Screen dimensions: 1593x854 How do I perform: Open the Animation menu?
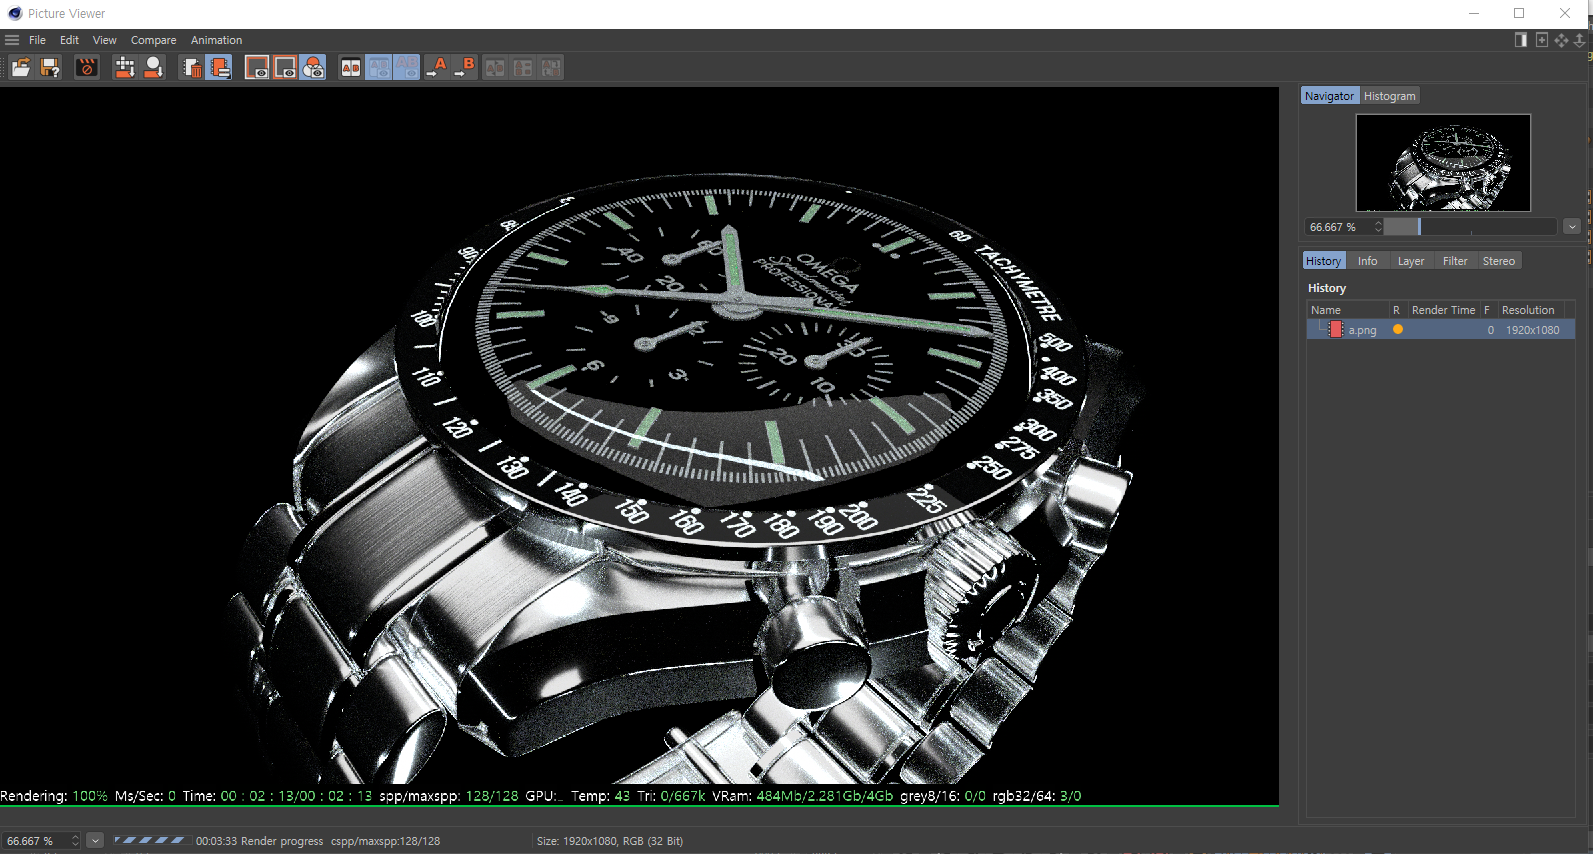tap(216, 40)
